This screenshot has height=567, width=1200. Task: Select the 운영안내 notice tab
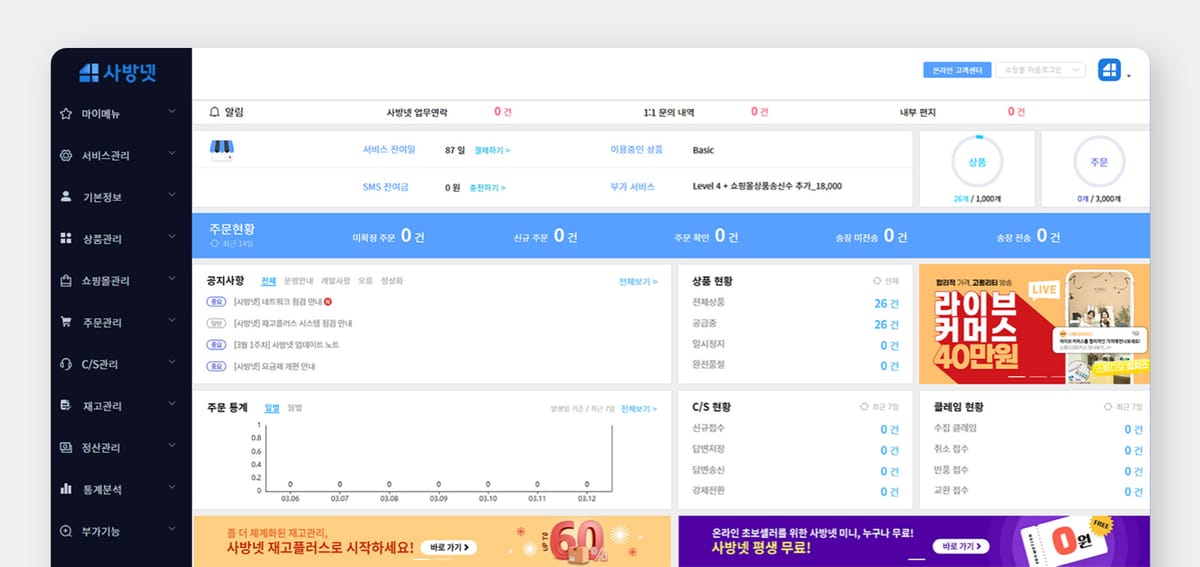coord(298,281)
